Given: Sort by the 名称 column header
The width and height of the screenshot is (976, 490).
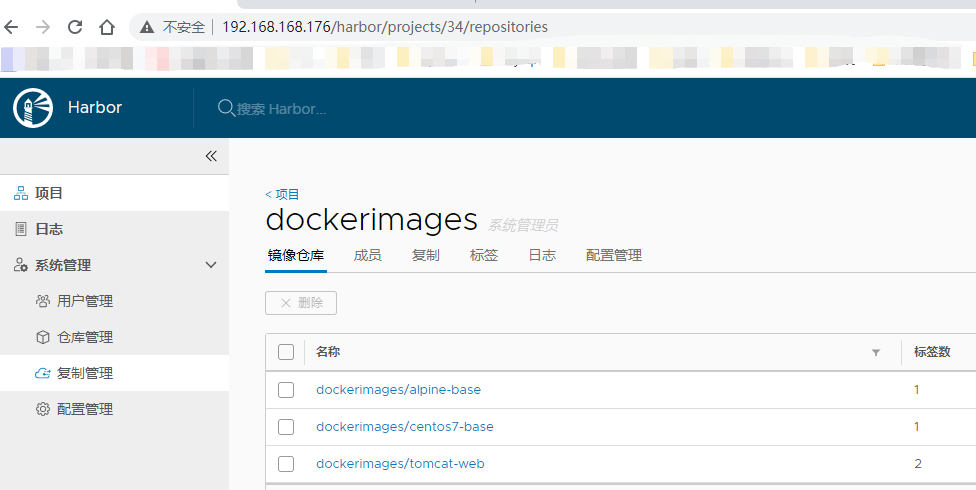Looking at the screenshot, I should coord(328,352).
